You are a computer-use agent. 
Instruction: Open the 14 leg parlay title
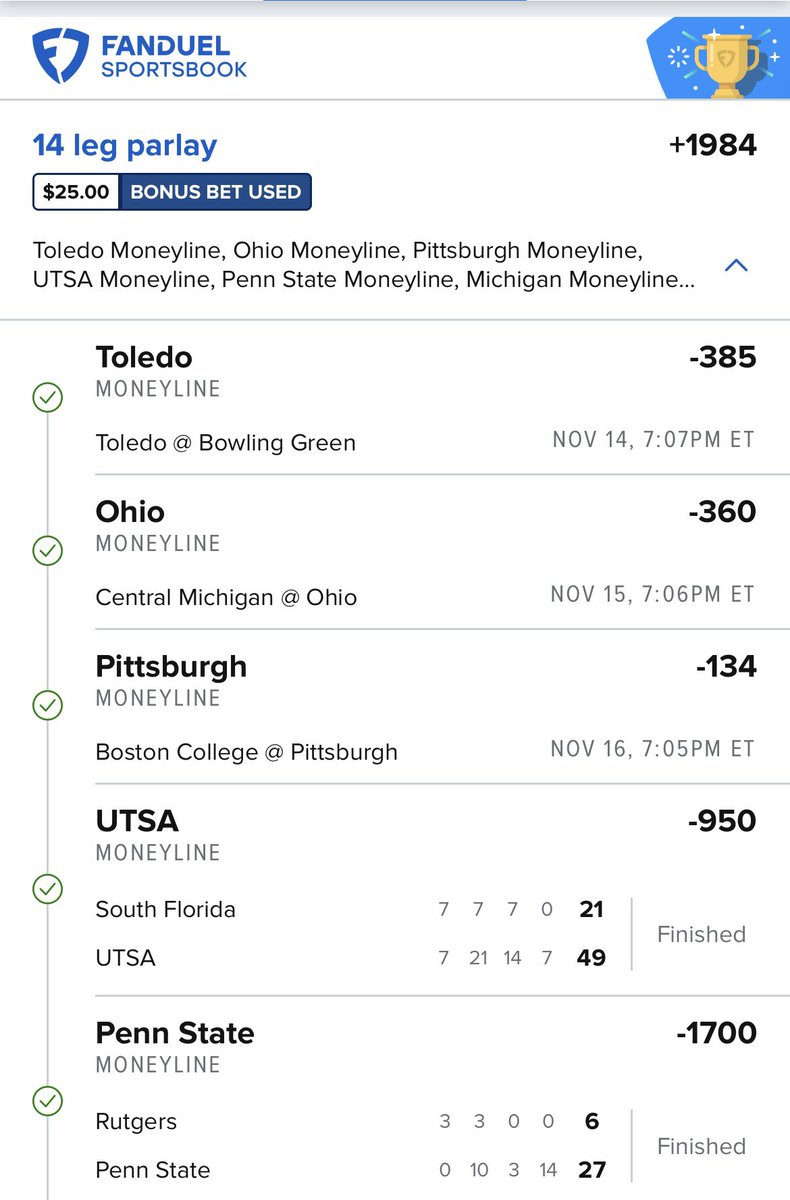(x=125, y=146)
